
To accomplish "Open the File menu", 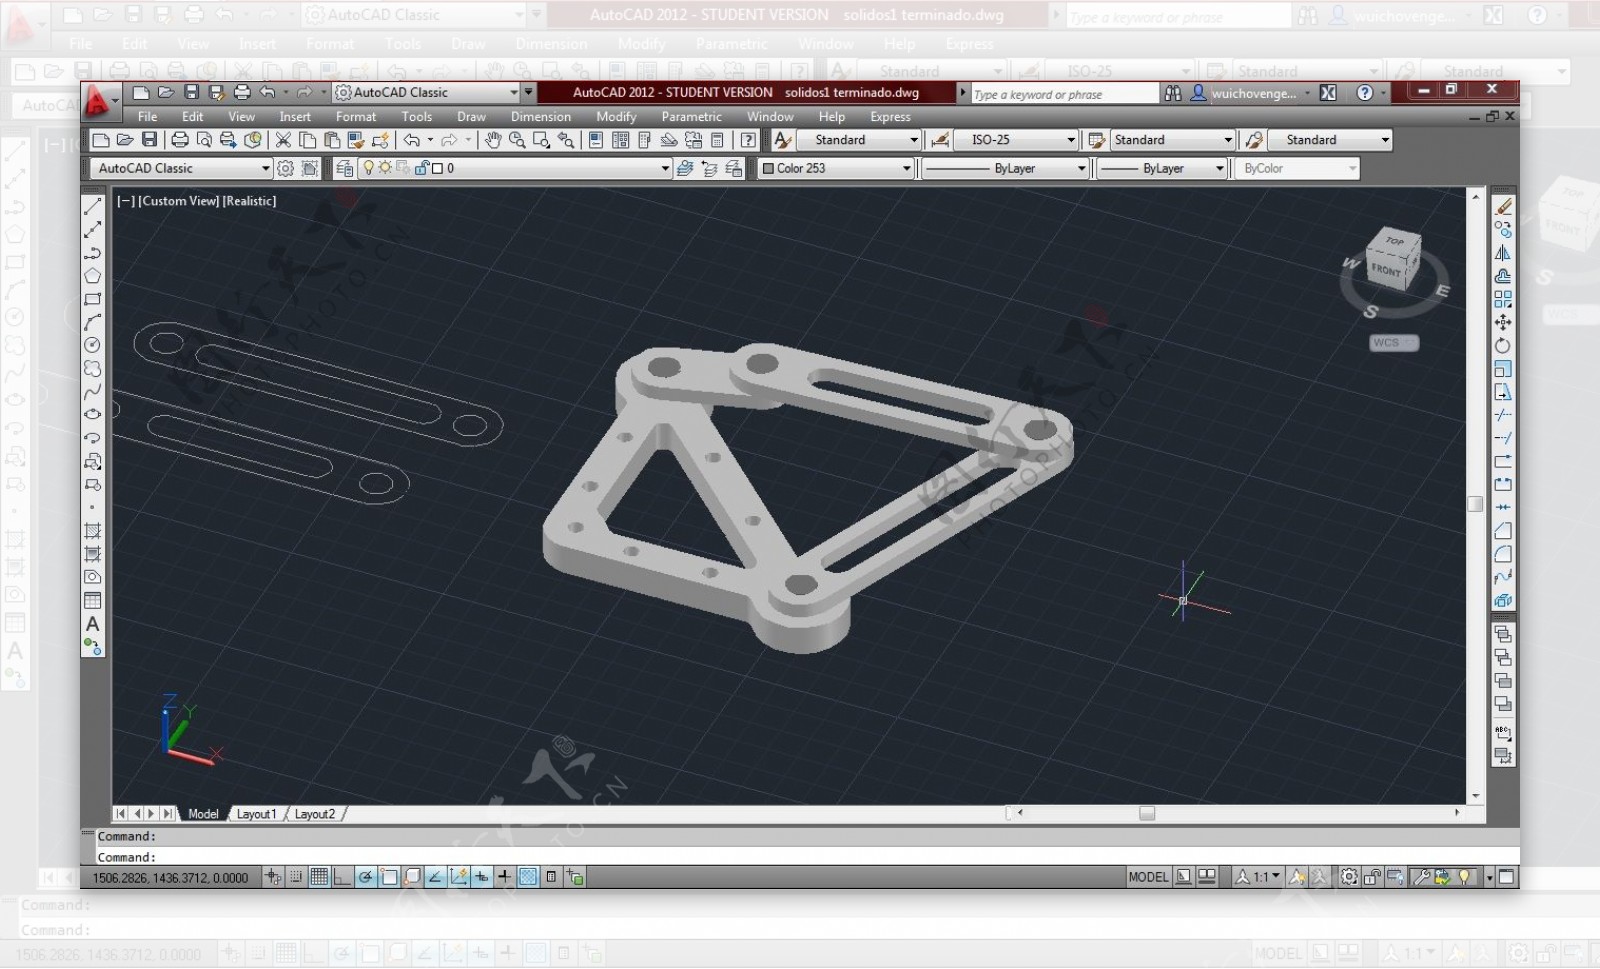I will tap(147, 116).
